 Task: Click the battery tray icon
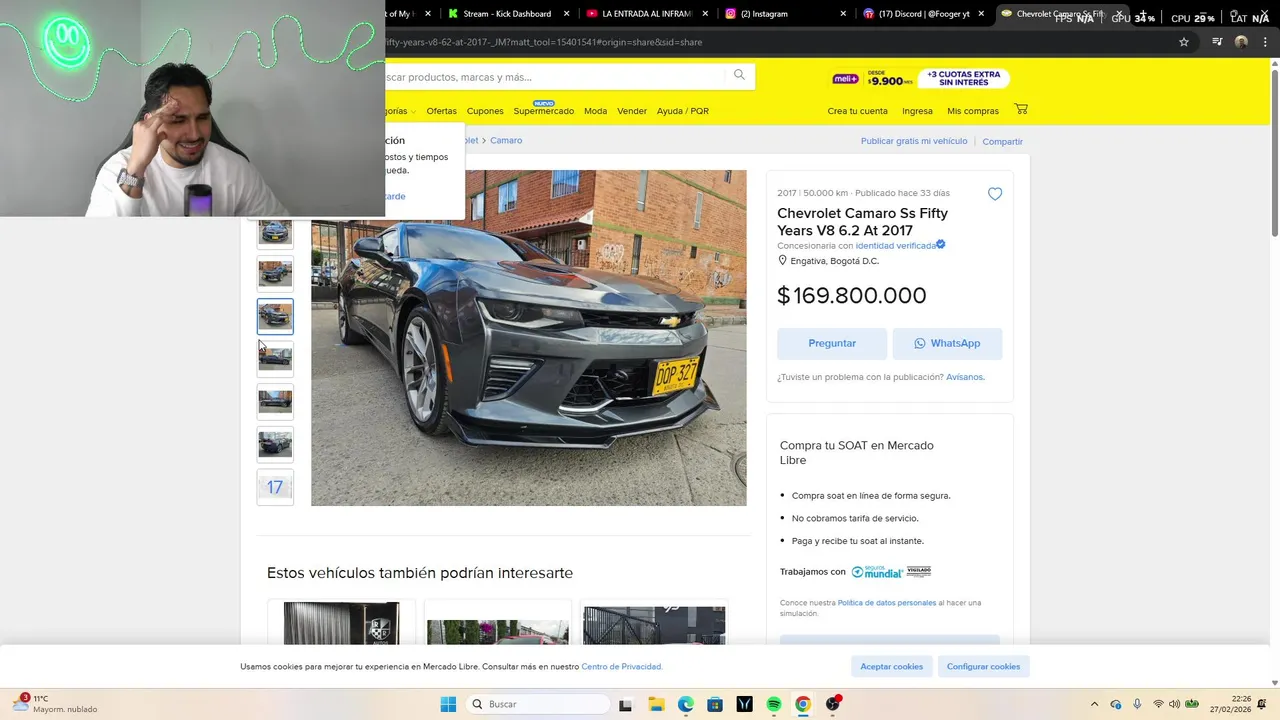tap(1192, 704)
